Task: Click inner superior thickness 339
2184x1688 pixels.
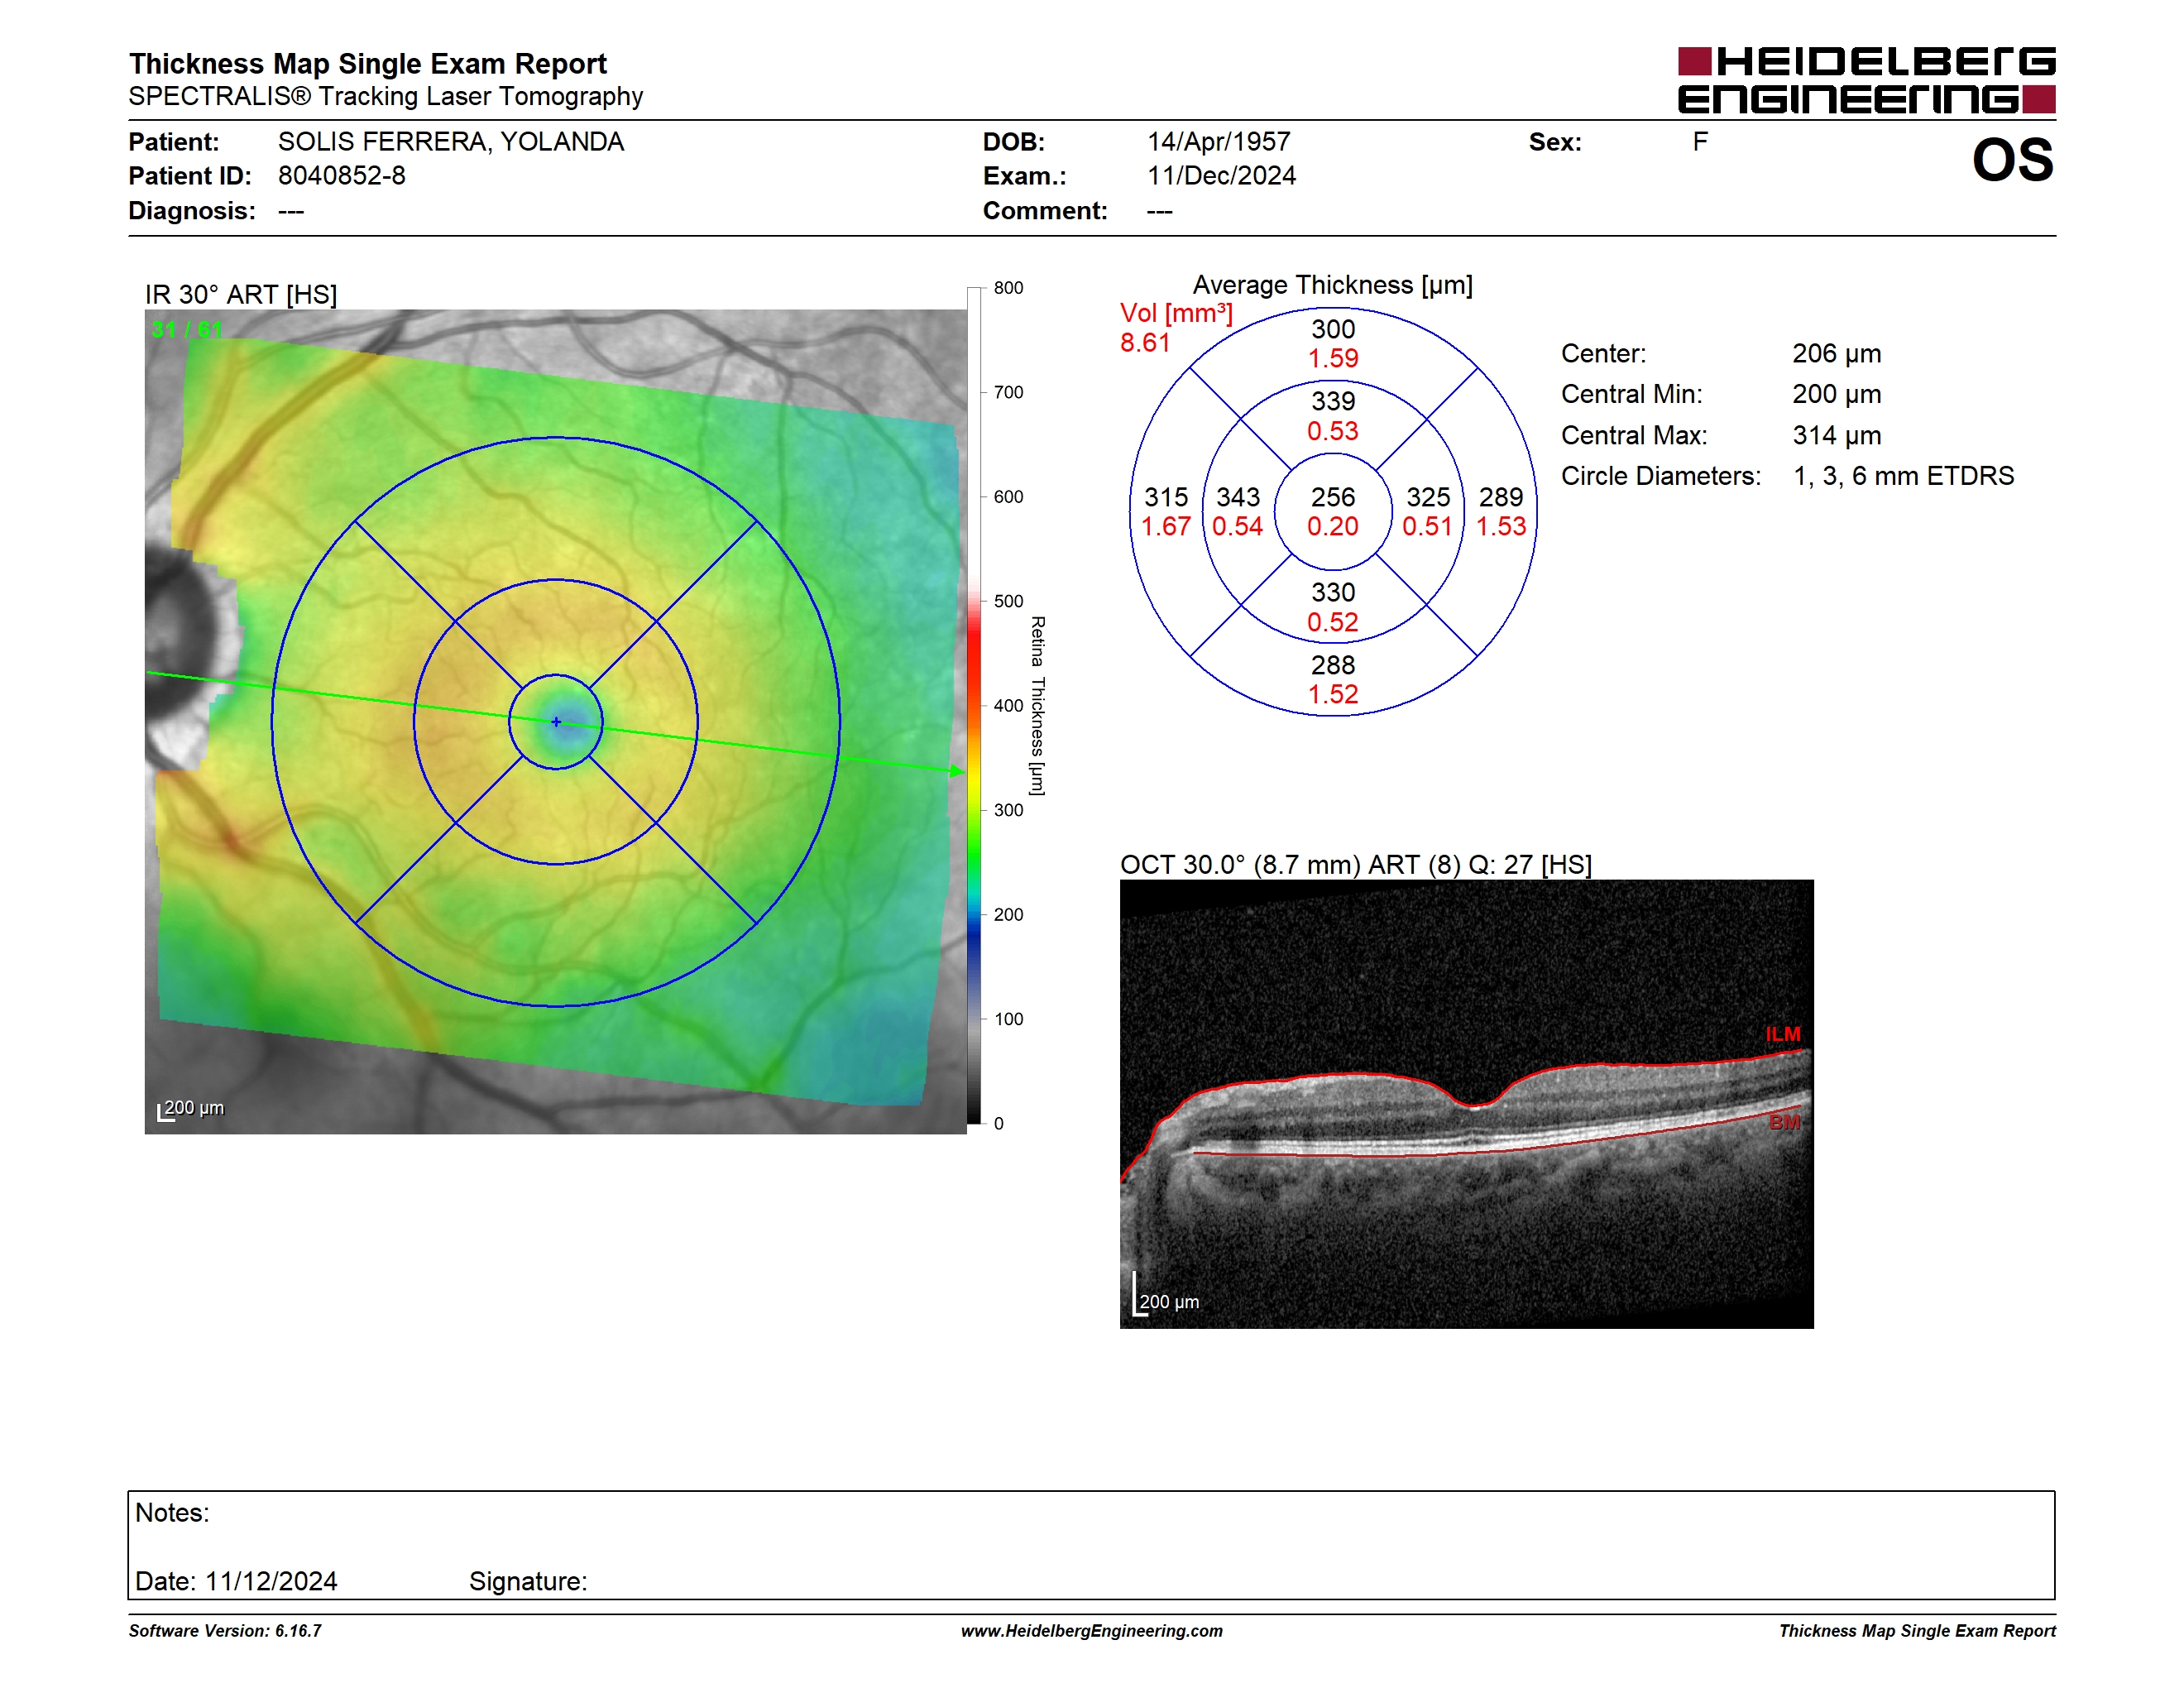Action: pyautogui.click(x=1333, y=401)
